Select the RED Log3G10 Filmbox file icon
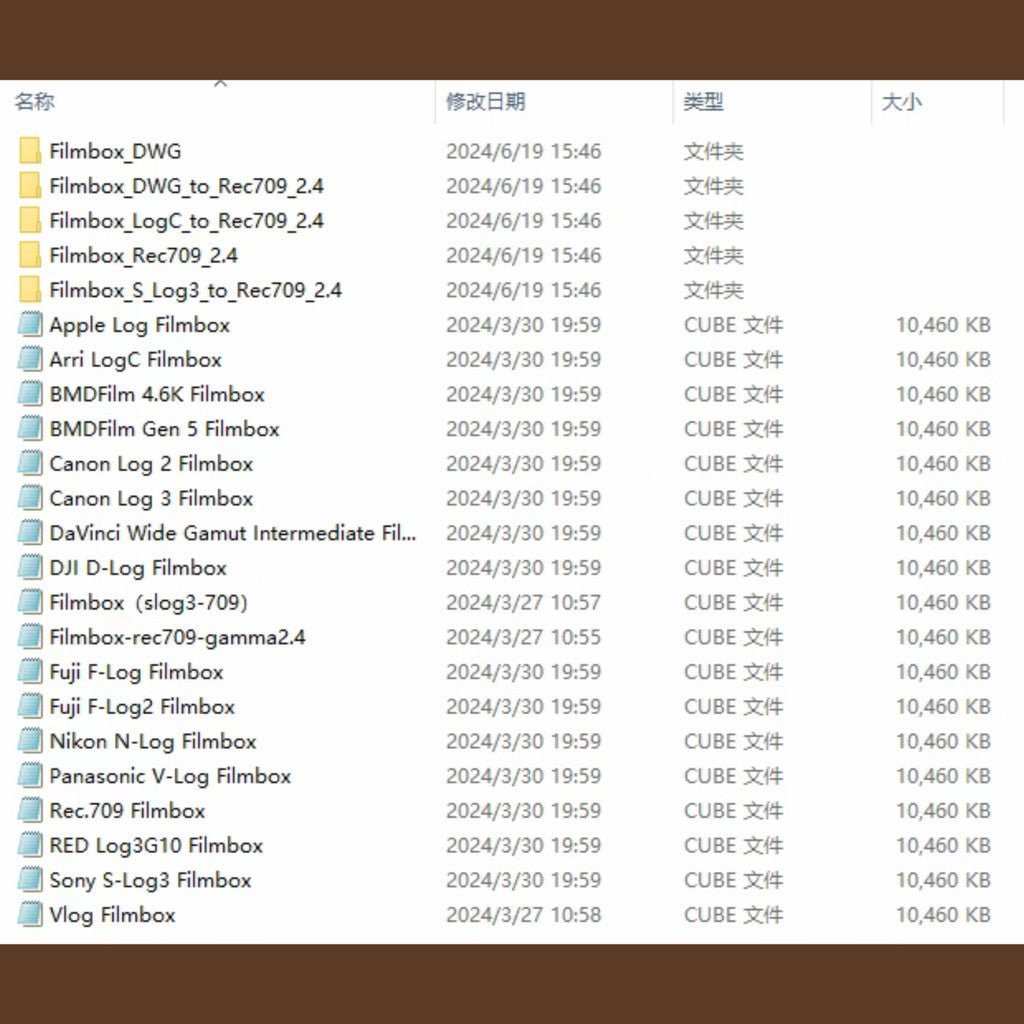This screenshot has height=1024, width=1024. click(29, 844)
